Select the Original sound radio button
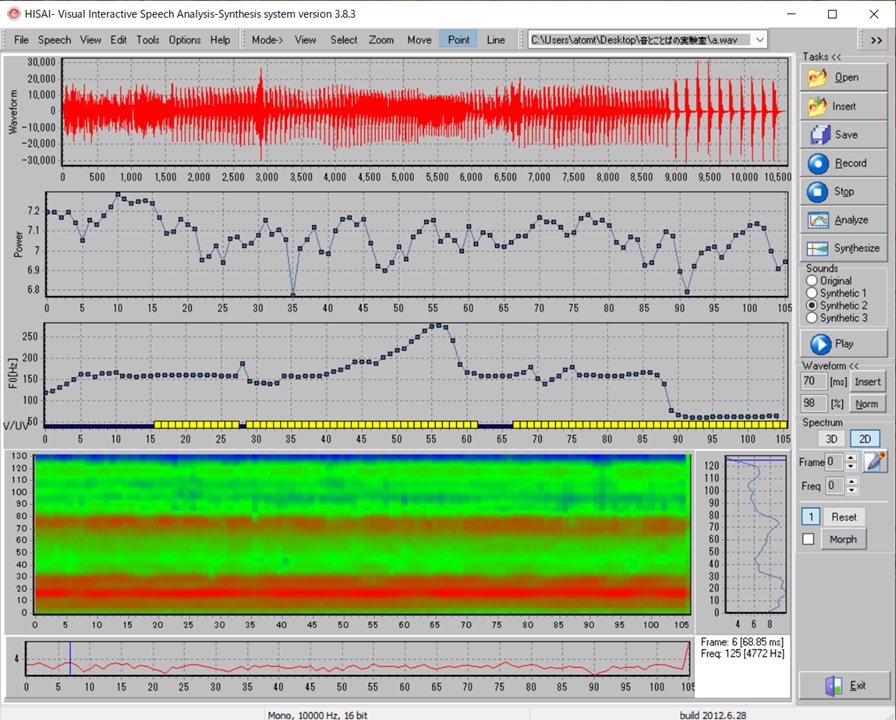This screenshot has width=896, height=720. coord(811,281)
